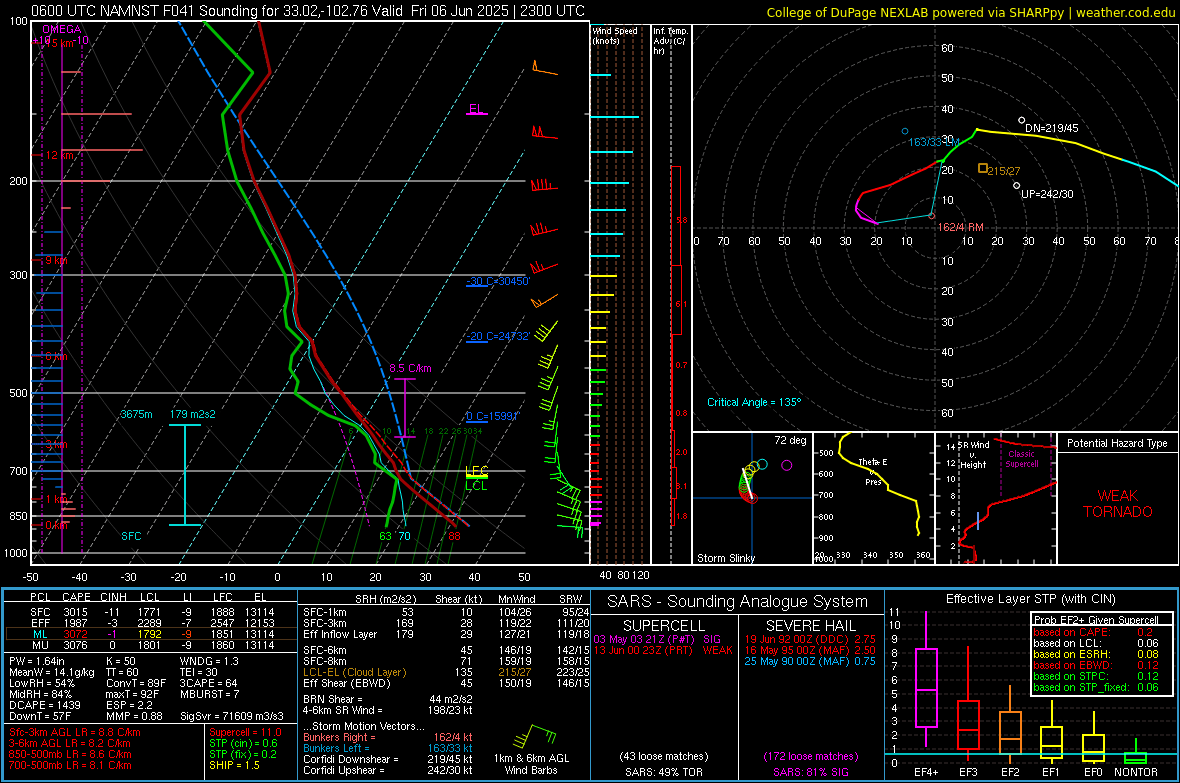Click the -30 C=30450' height label

pyautogui.click(x=498, y=281)
